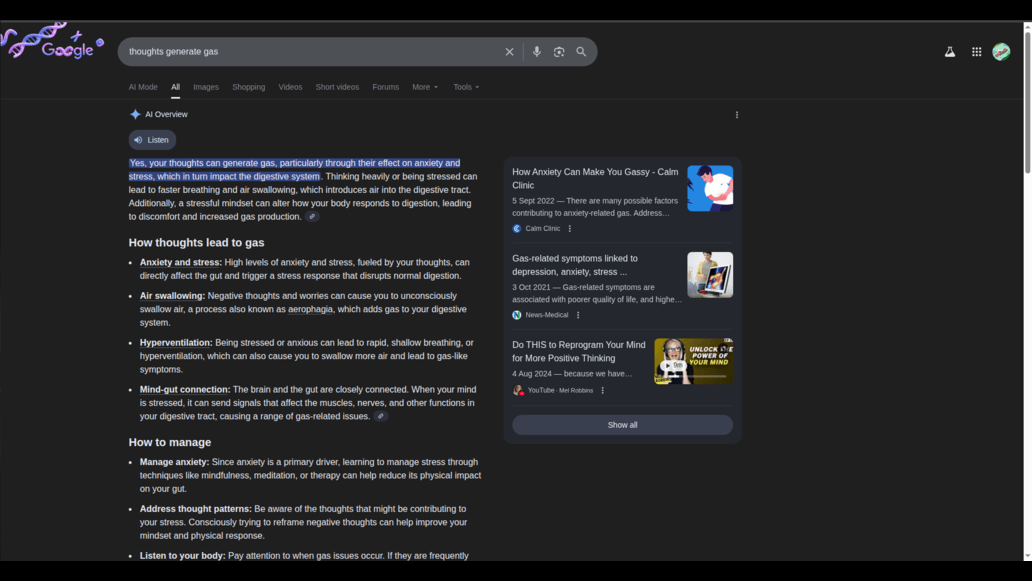The image size is (1032, 581).
Task: Expand the Tools dropdown
Action: pyautogui.click(x=466, y=87)
